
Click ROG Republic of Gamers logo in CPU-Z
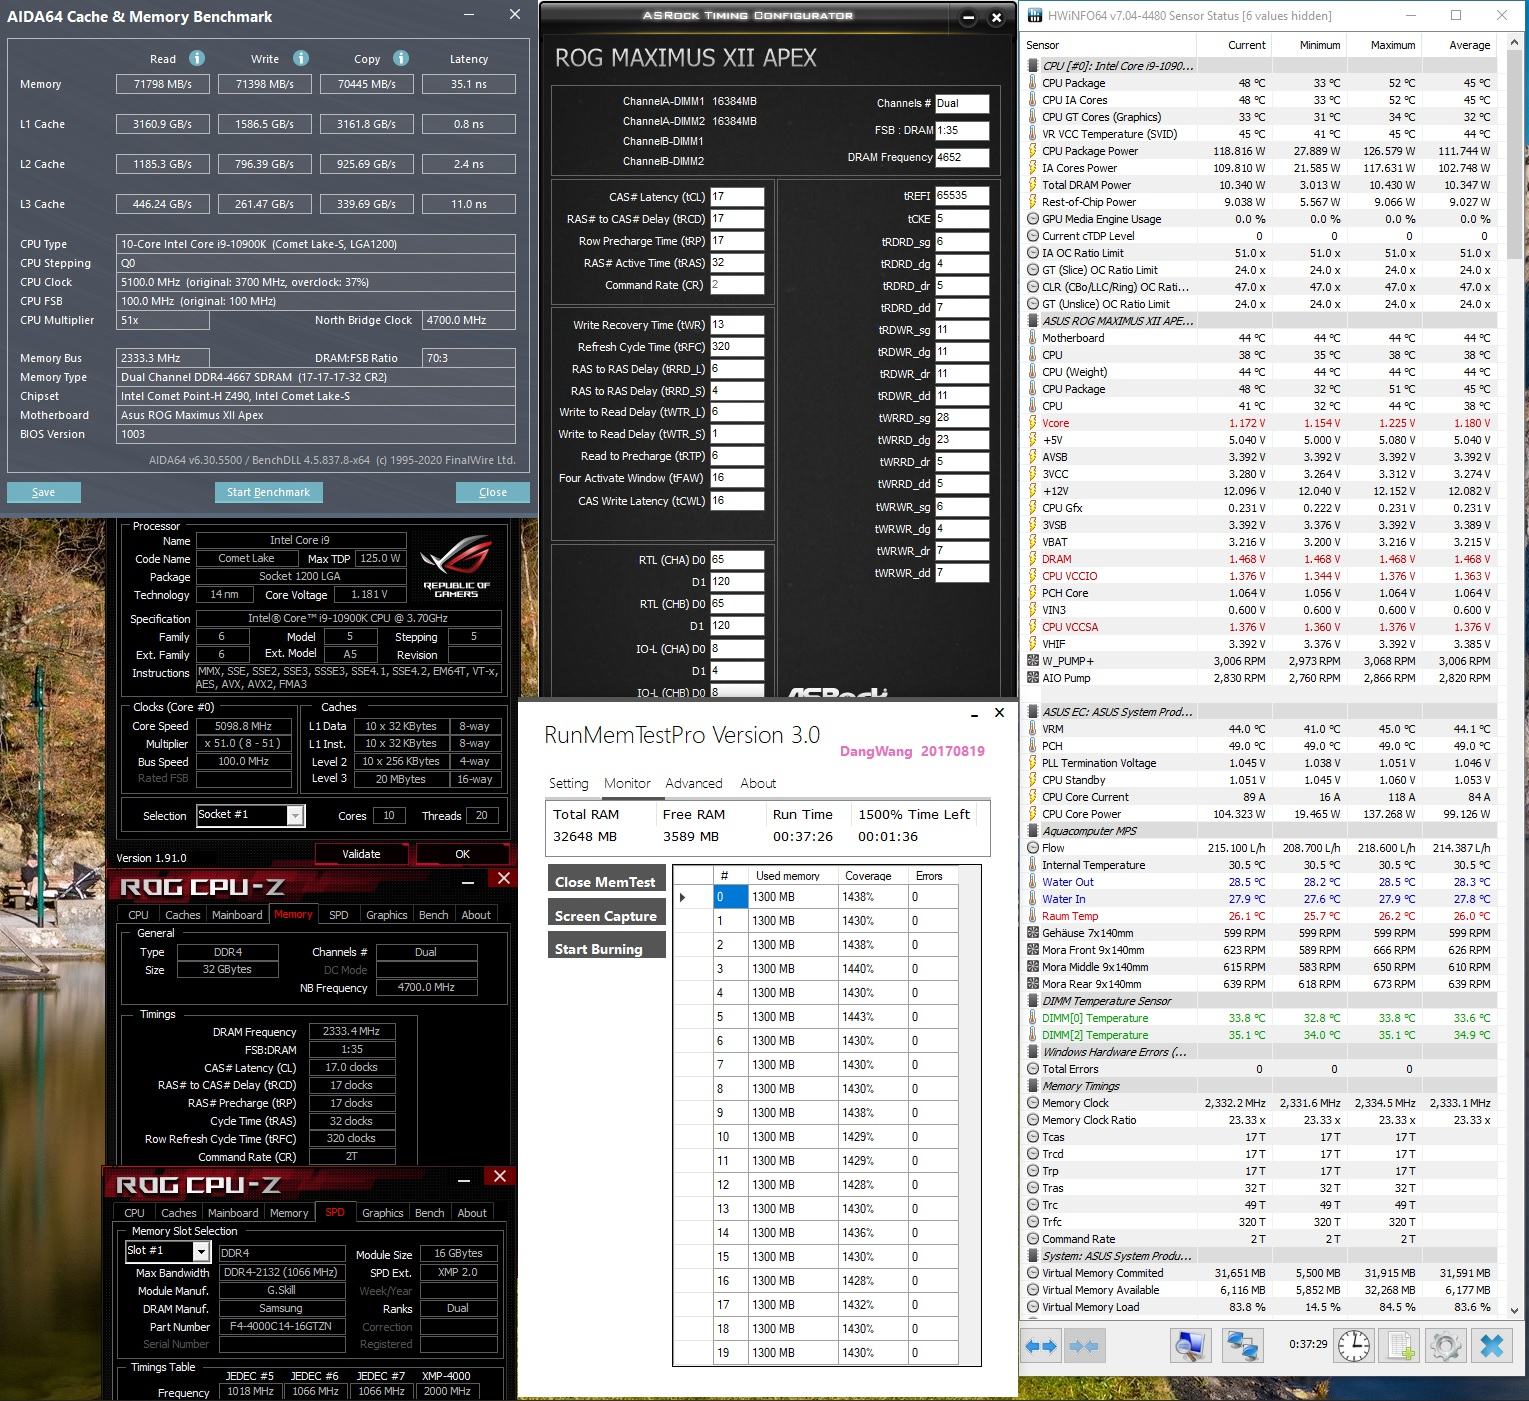[x=457, y=567]
